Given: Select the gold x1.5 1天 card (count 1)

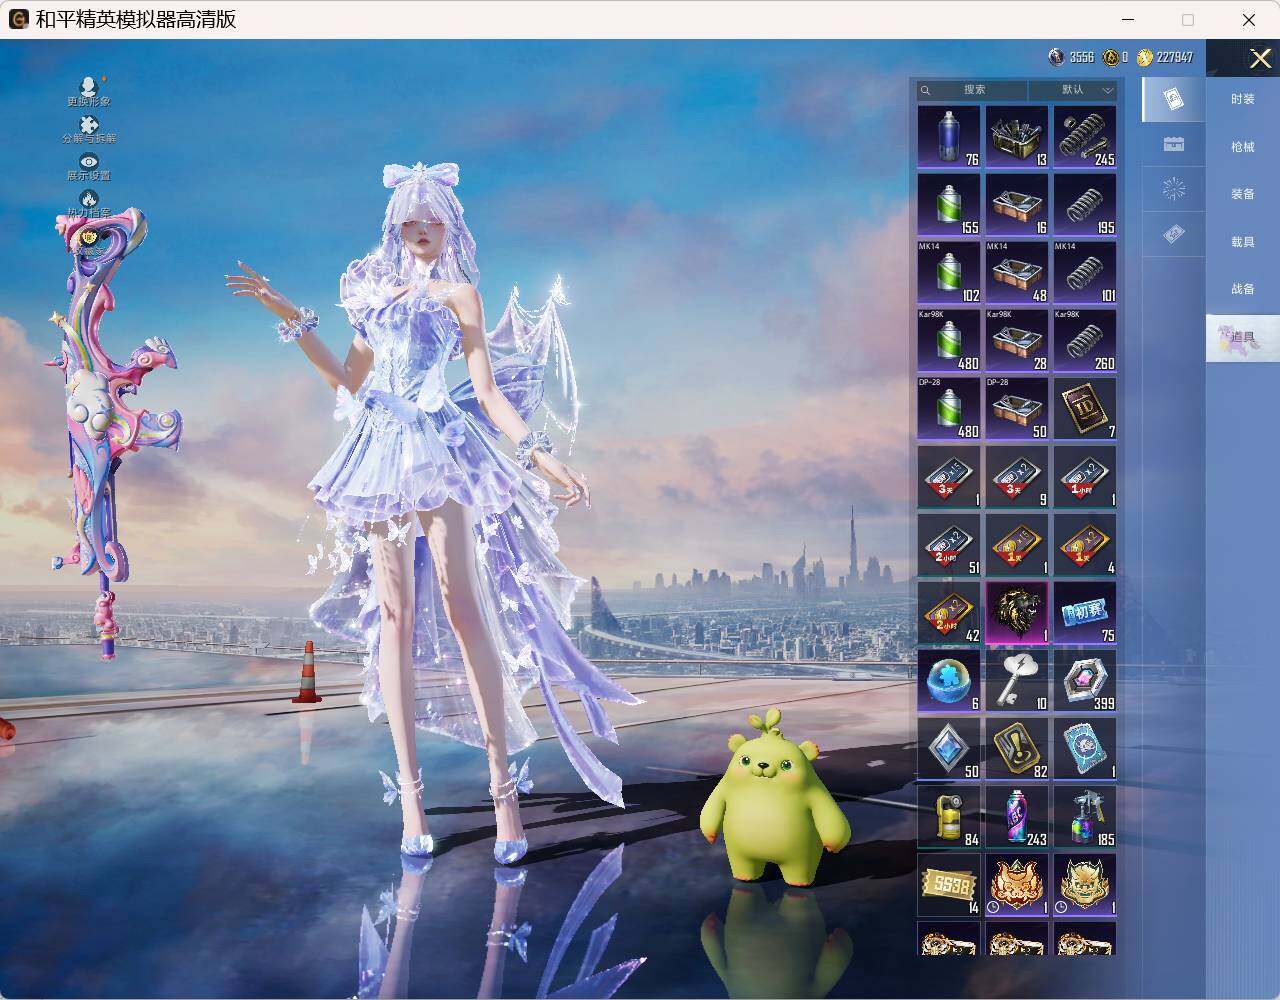Looking at the screenshot, I should click(1017, 544).
